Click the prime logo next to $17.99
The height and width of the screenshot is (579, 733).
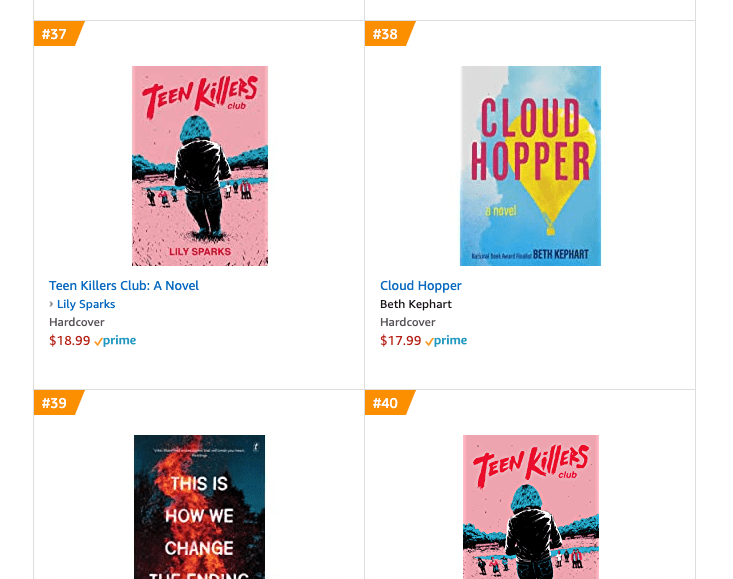(x=446, y=341)
